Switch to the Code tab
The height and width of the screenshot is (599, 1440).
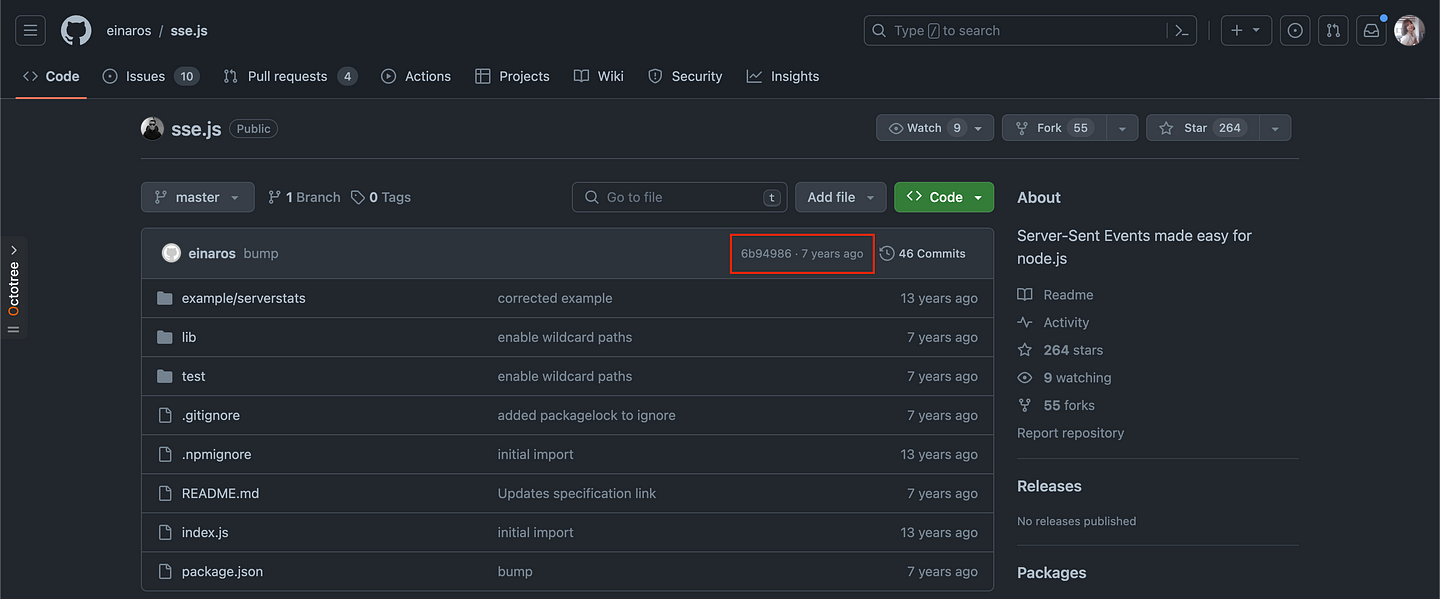click(x=51, y=76)
